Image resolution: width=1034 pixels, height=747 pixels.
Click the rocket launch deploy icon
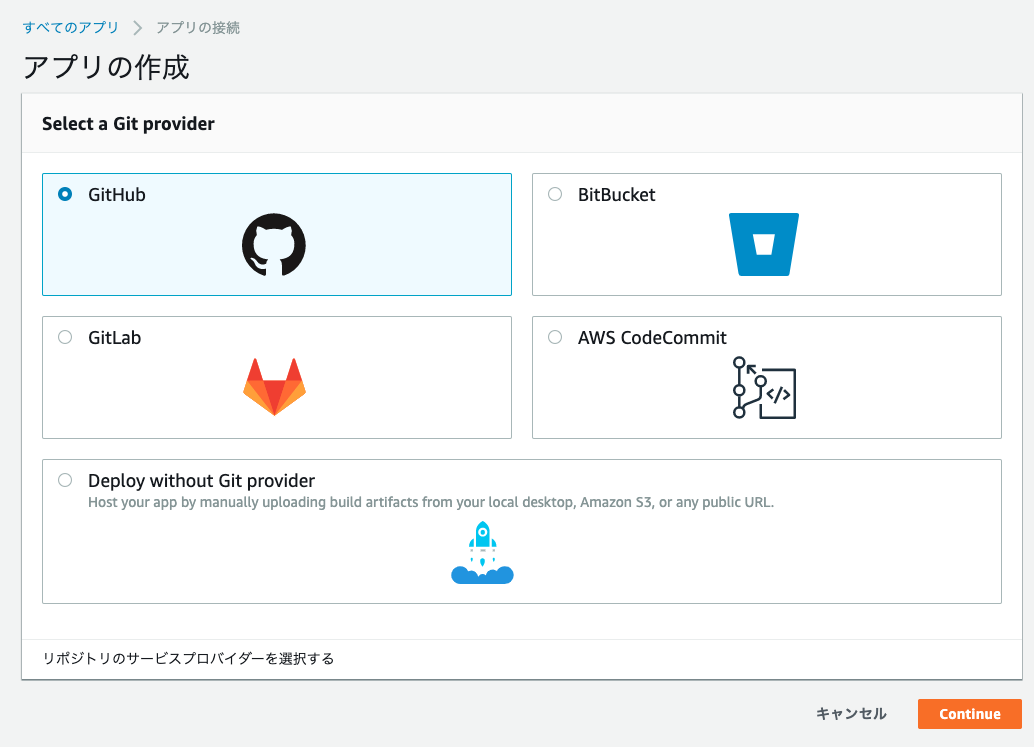[482, 553]
